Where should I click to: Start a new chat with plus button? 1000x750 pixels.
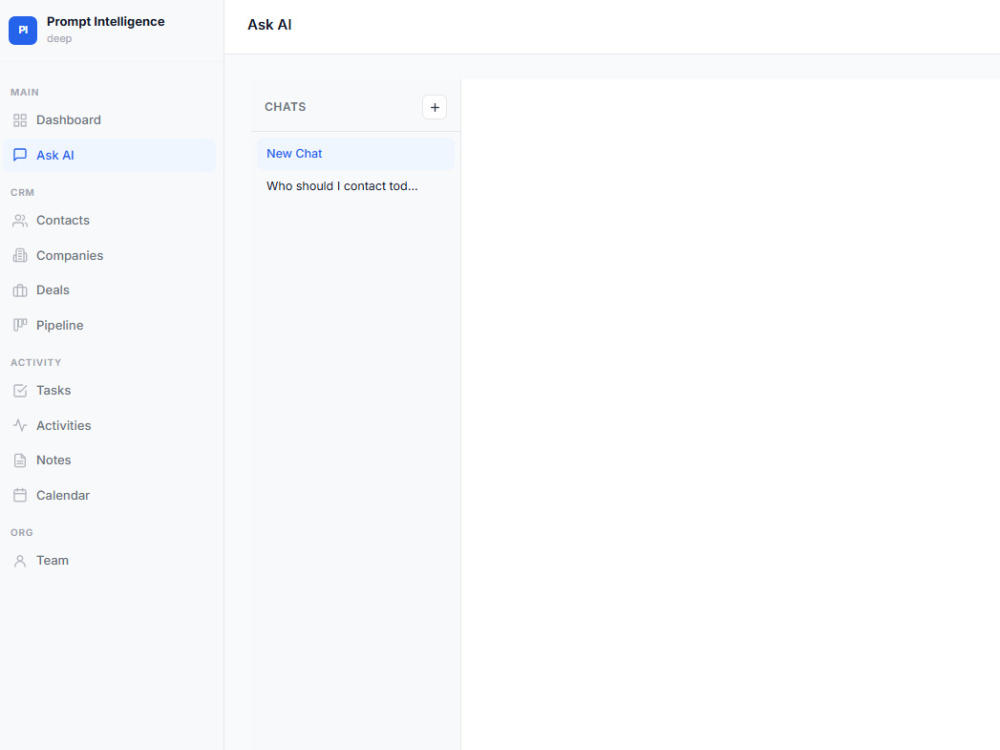pos(434,107)
